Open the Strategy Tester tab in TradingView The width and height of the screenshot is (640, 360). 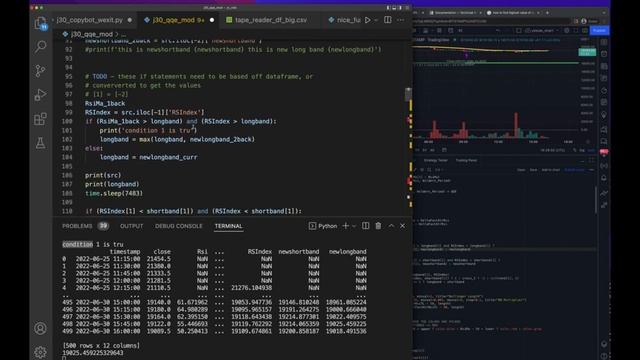point(436,160)
